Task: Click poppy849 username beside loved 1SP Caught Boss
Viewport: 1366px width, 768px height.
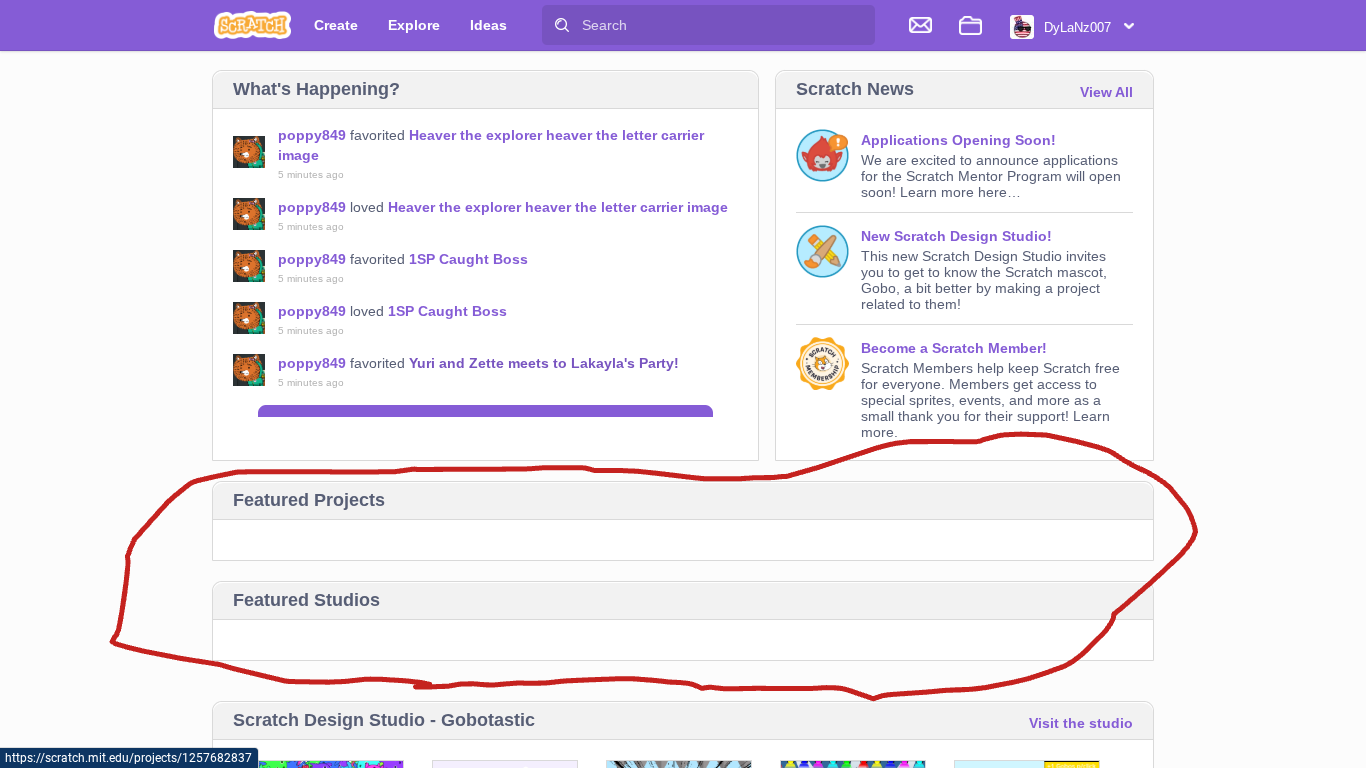Action: coord(312,311)
